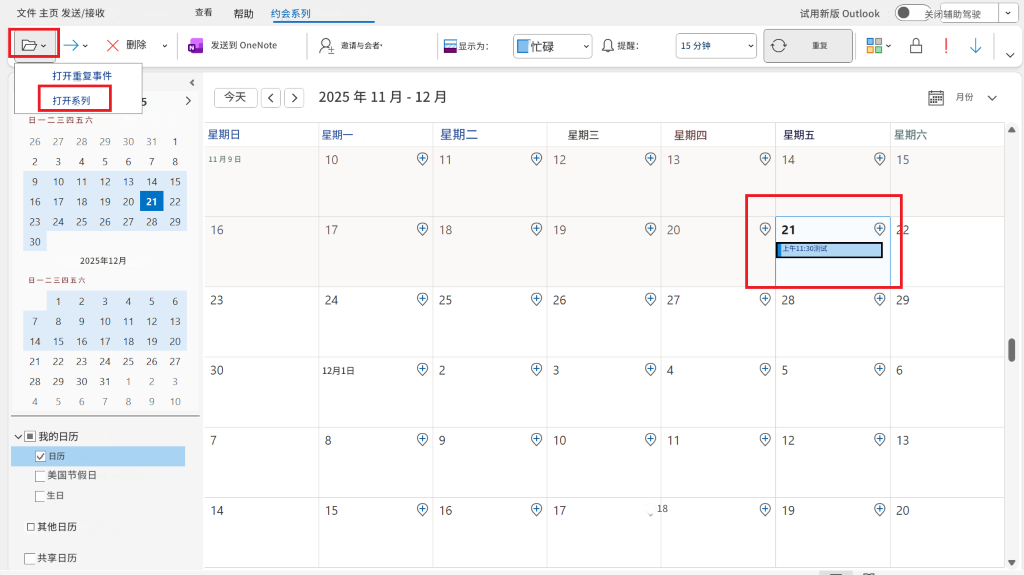Click the Invite Attendees person icon
1024x575 pixels.
(326, 45)
